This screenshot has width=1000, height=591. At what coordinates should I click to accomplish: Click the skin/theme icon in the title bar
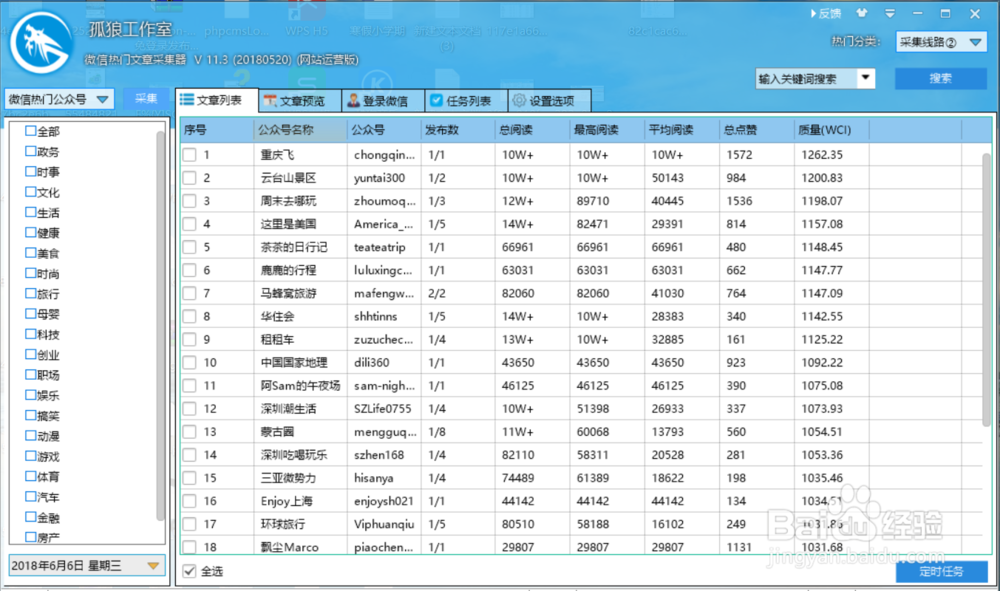point(861,13)
